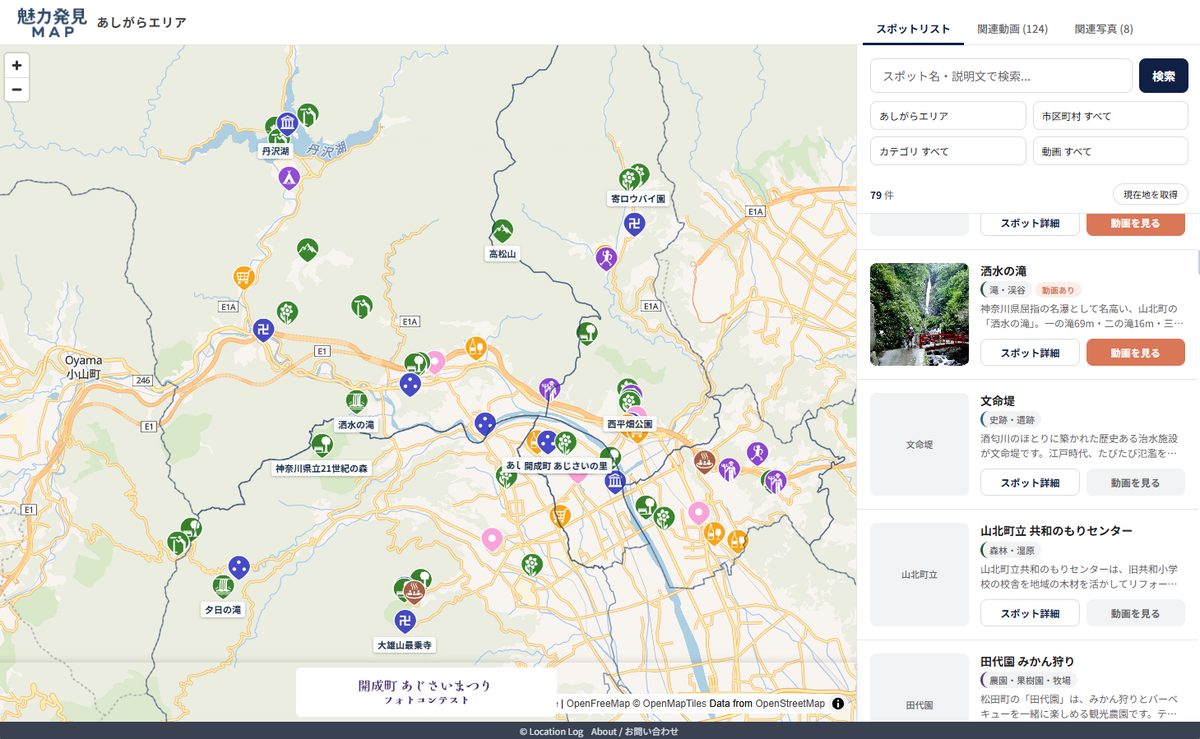Screen dimensions: 1200x739
Task: Click the 魅力発見MAP logo
Action: coord(52,22)
